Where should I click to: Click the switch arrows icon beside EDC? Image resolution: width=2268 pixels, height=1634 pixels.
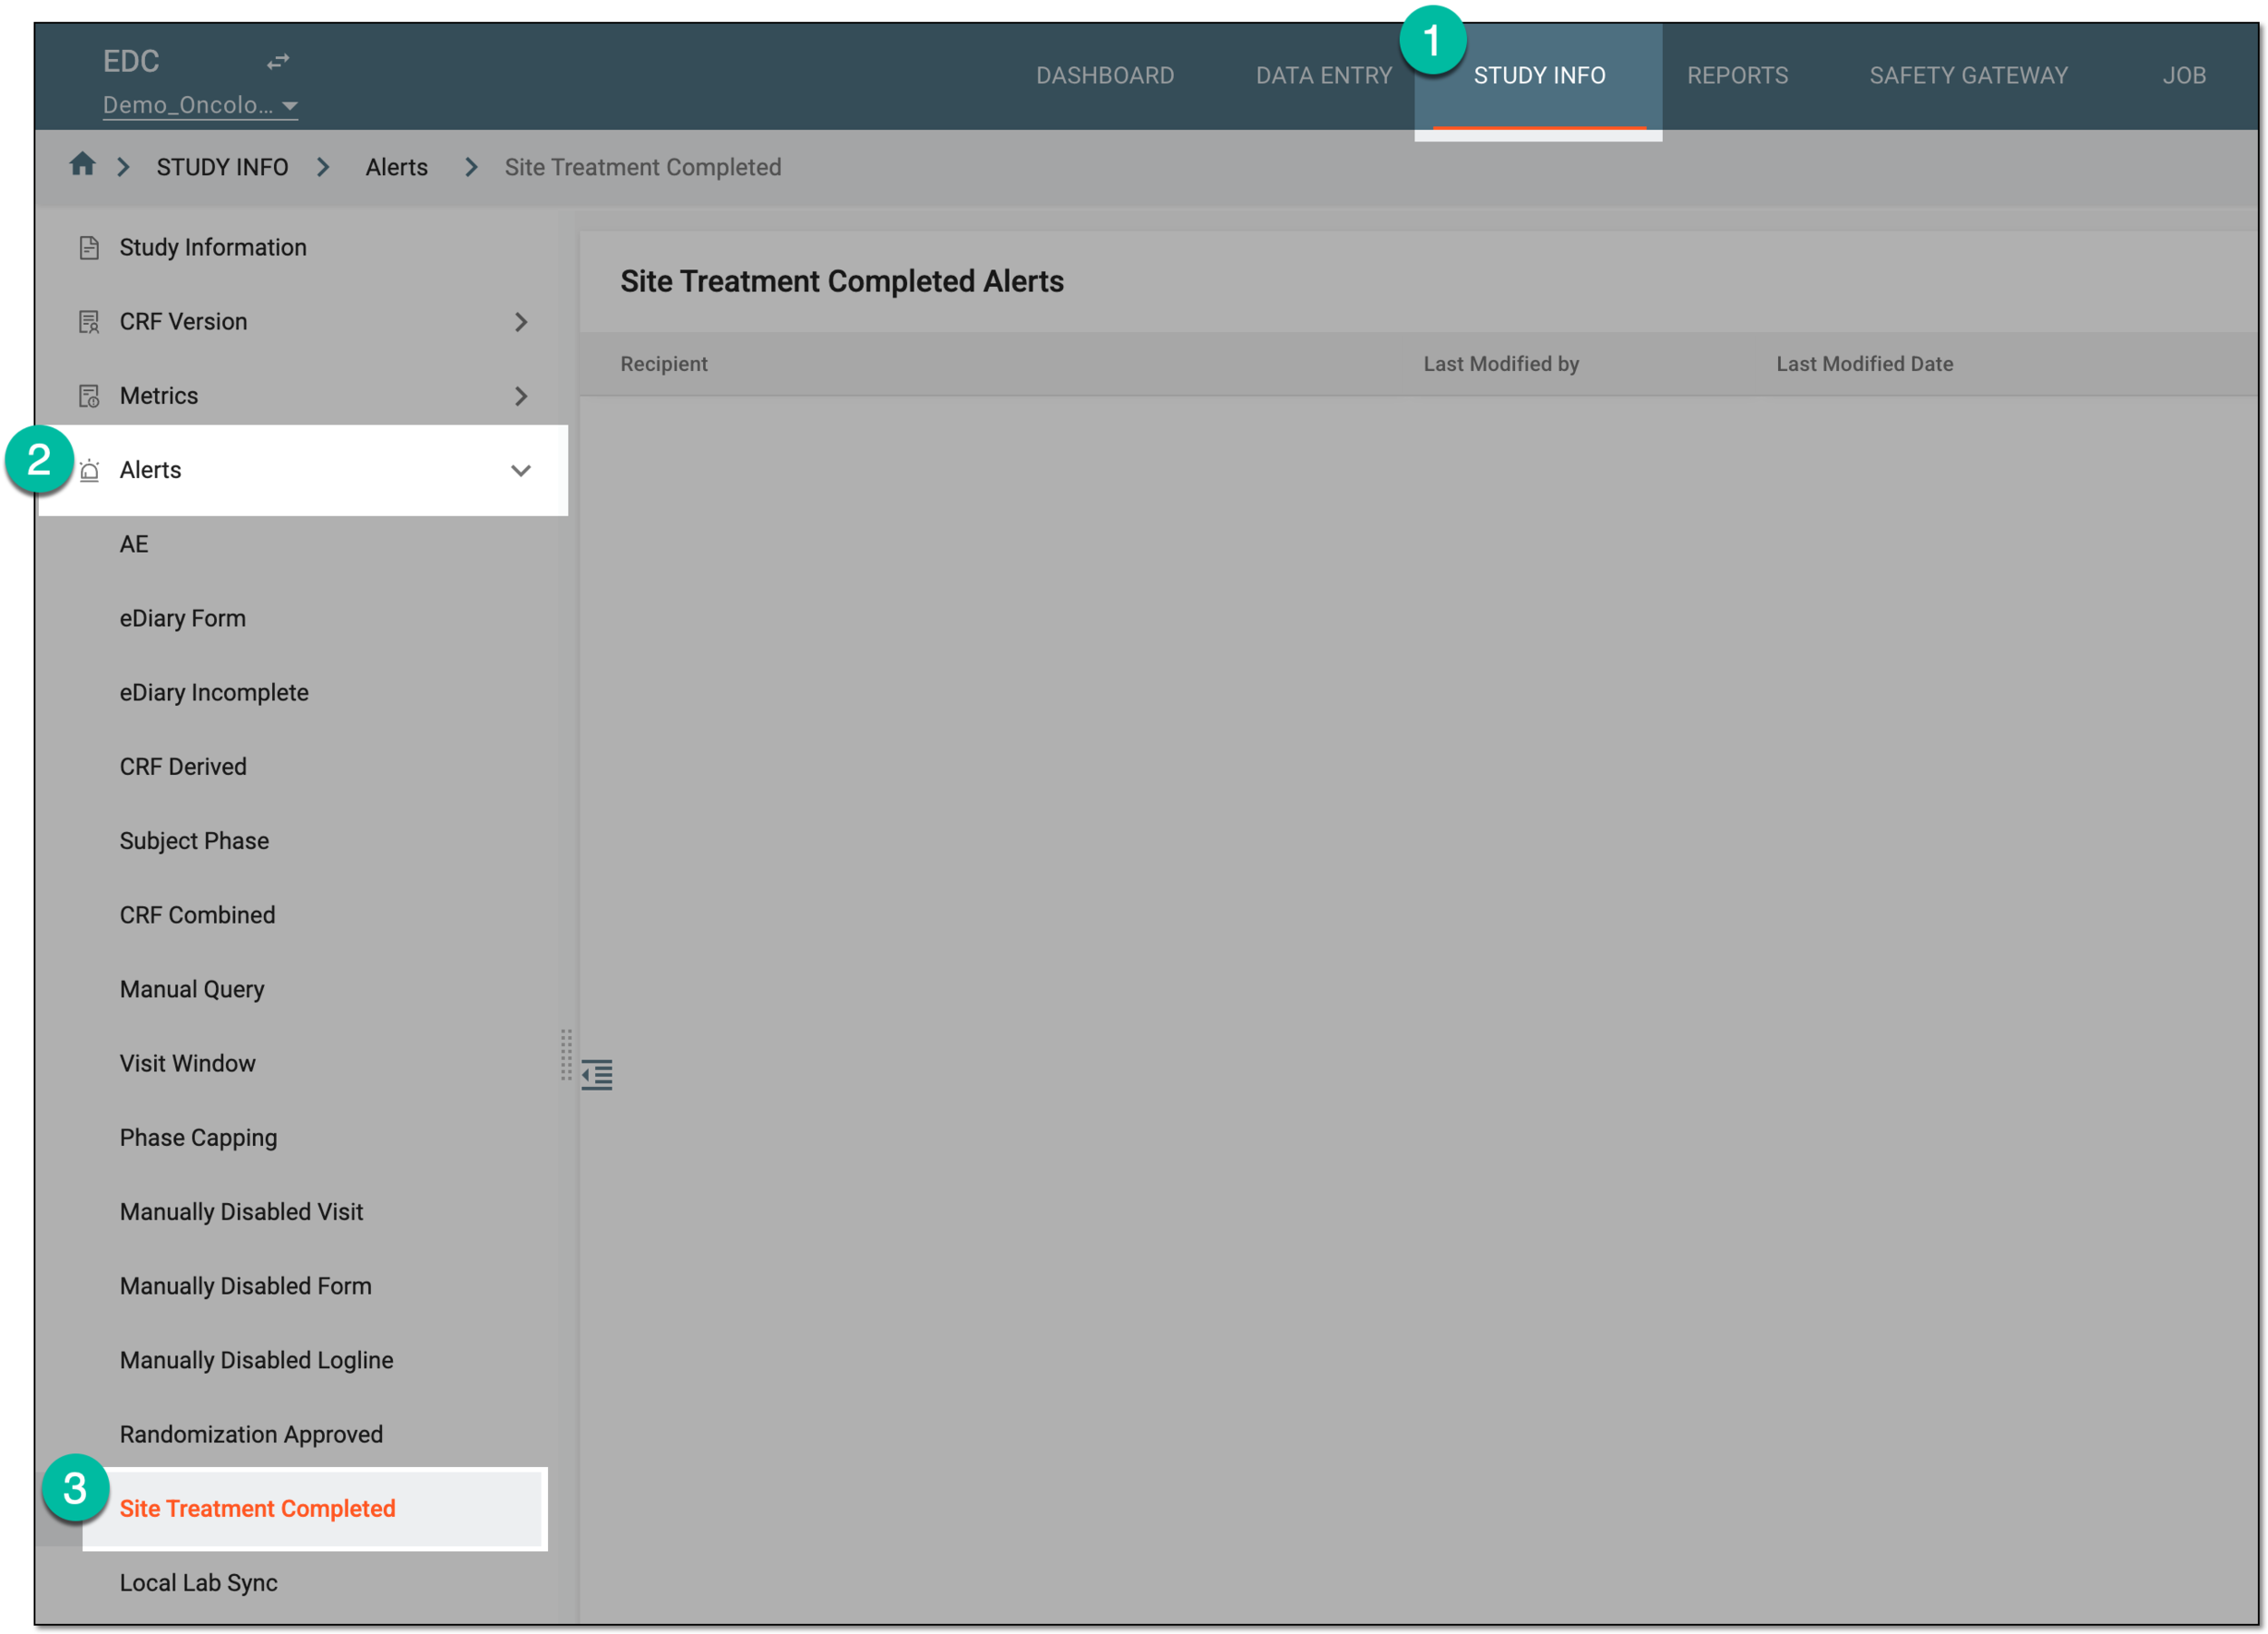click(278, 62)
